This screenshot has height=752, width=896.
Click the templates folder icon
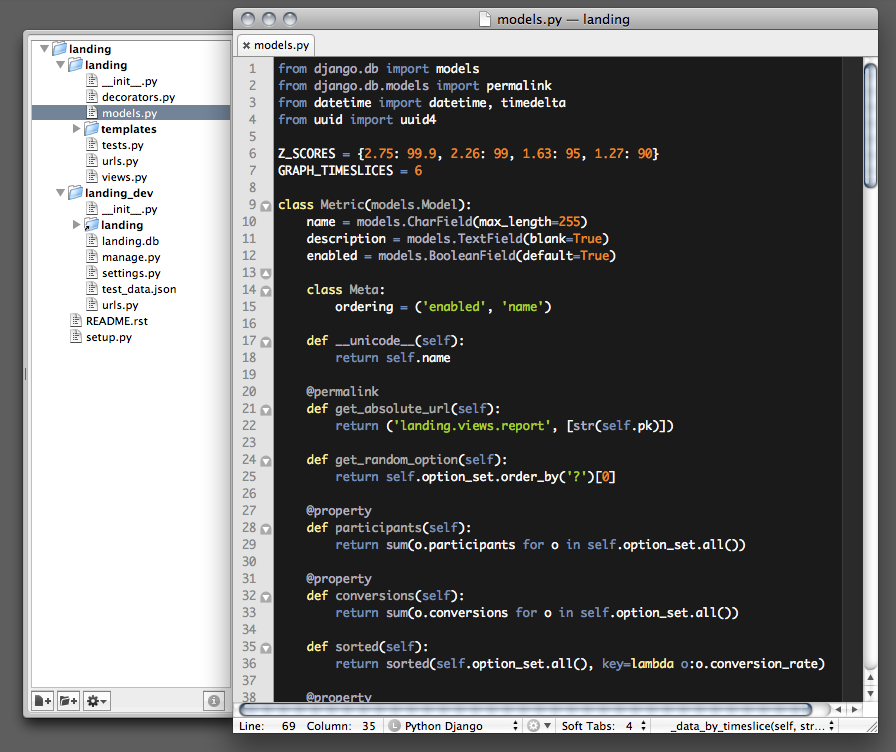[x=91, y=129]
